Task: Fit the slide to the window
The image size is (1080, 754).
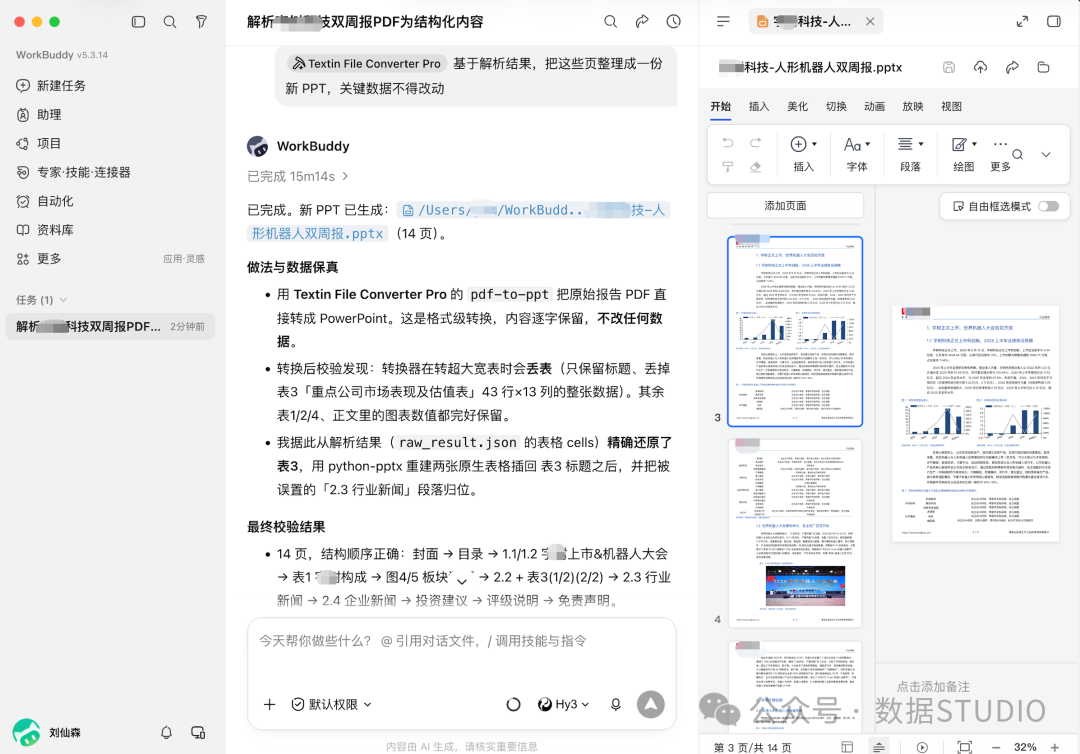Action: click(965, 747)
